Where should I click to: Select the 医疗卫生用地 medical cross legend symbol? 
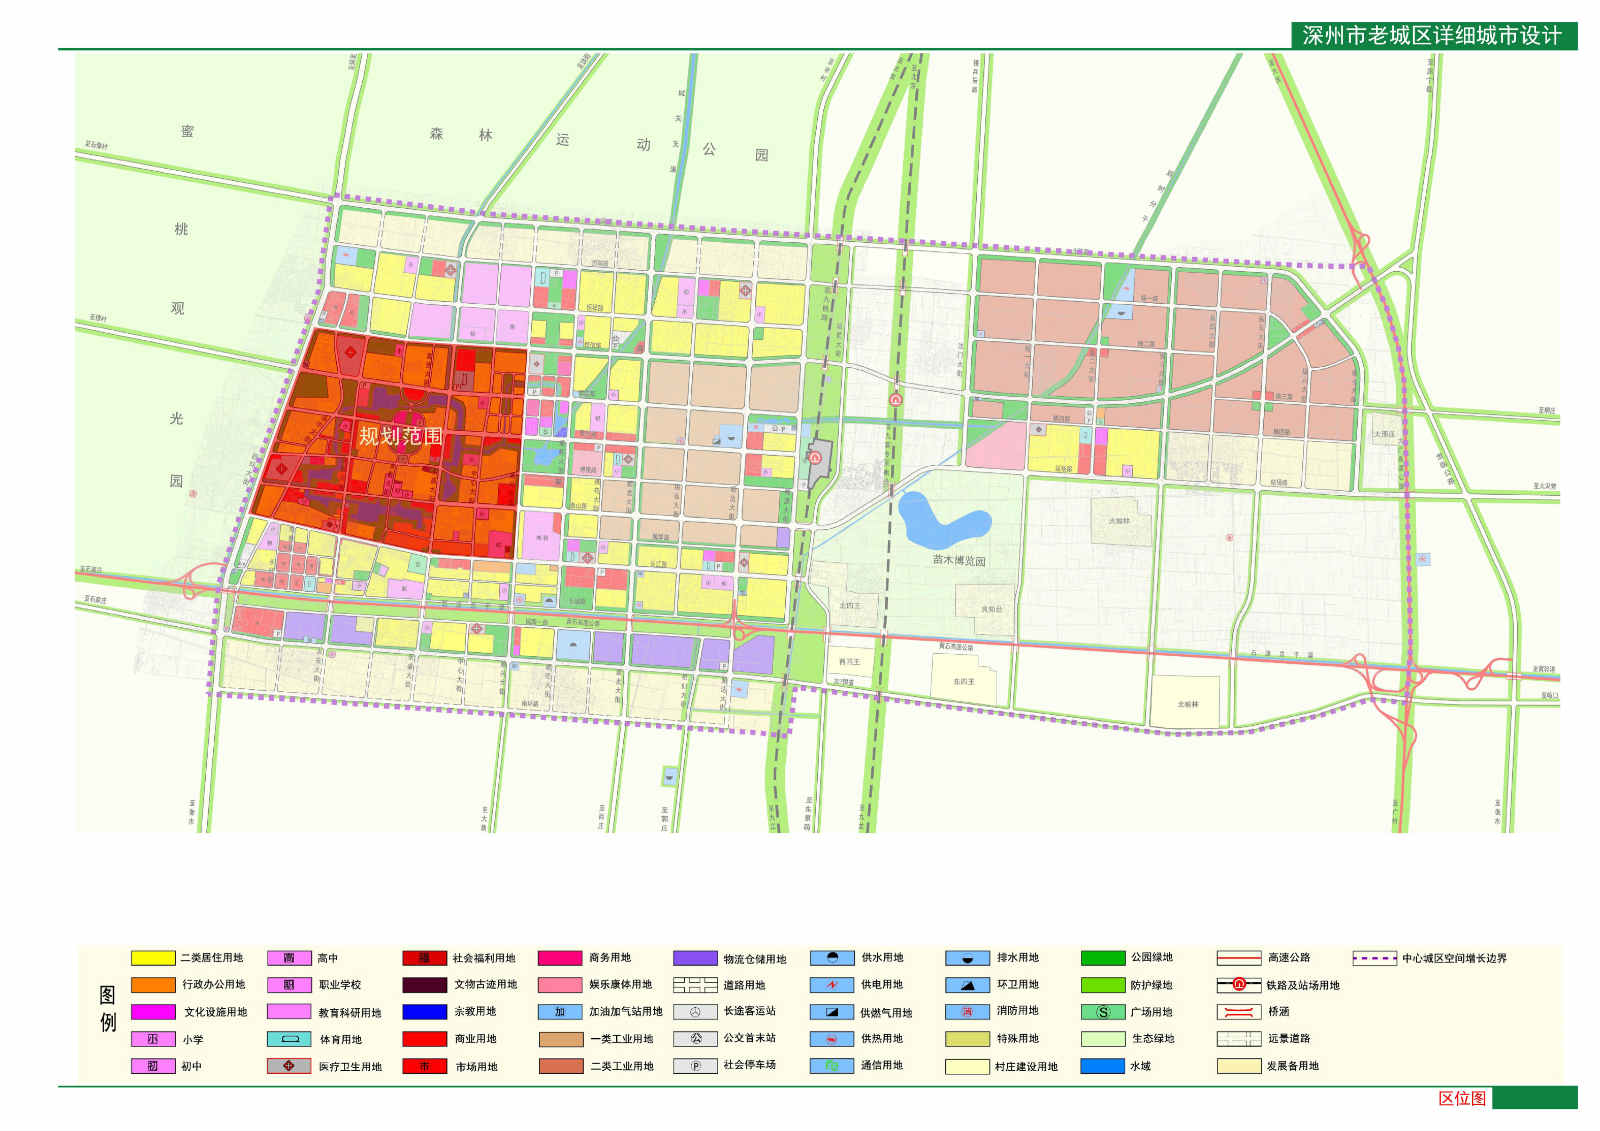click(289, 1066)
